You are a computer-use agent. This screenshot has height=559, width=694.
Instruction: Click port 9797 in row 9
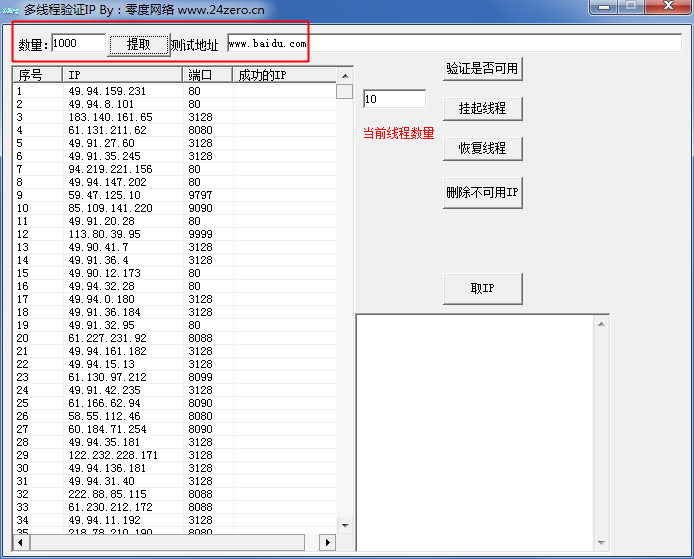[200, 195]
